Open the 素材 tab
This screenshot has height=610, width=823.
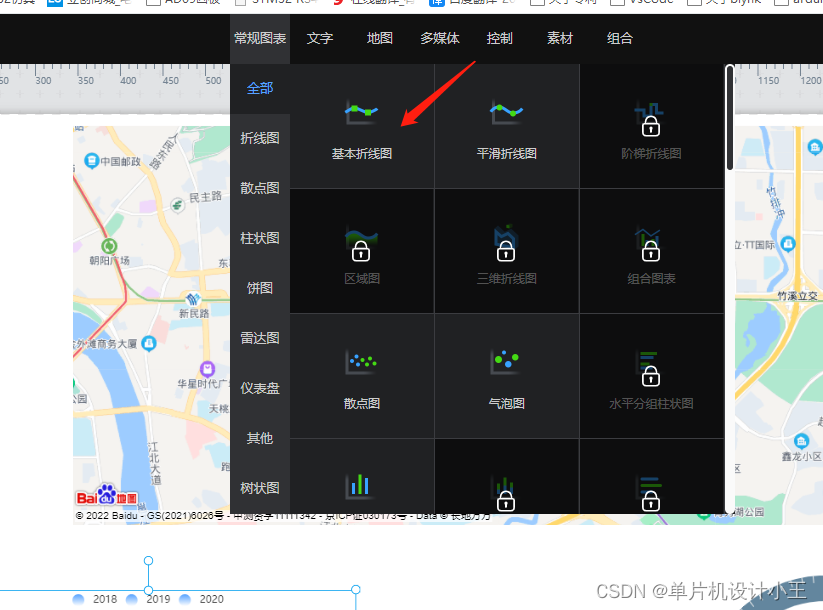560,38
